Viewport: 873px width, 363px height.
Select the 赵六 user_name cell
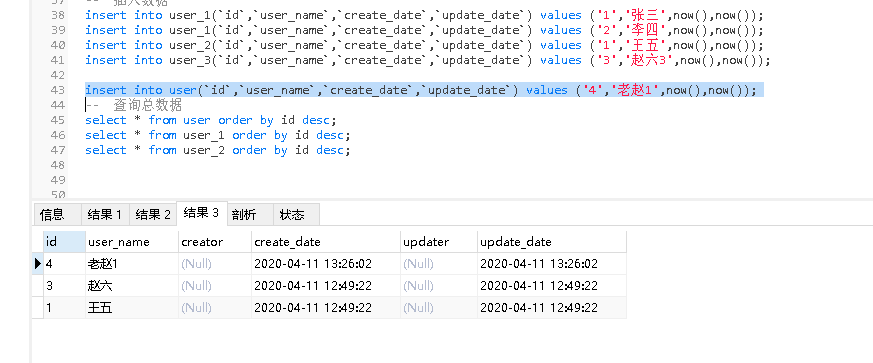pyautogui.click(x=132, y=286)
